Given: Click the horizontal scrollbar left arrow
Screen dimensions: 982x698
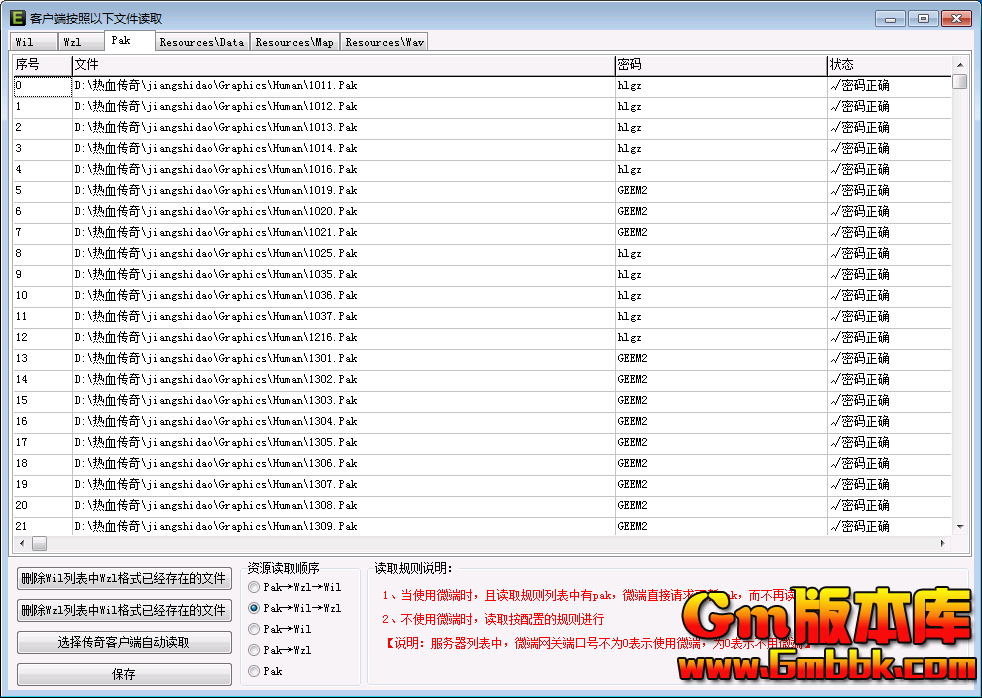Looking at the screenshot, I should [21, 543].
